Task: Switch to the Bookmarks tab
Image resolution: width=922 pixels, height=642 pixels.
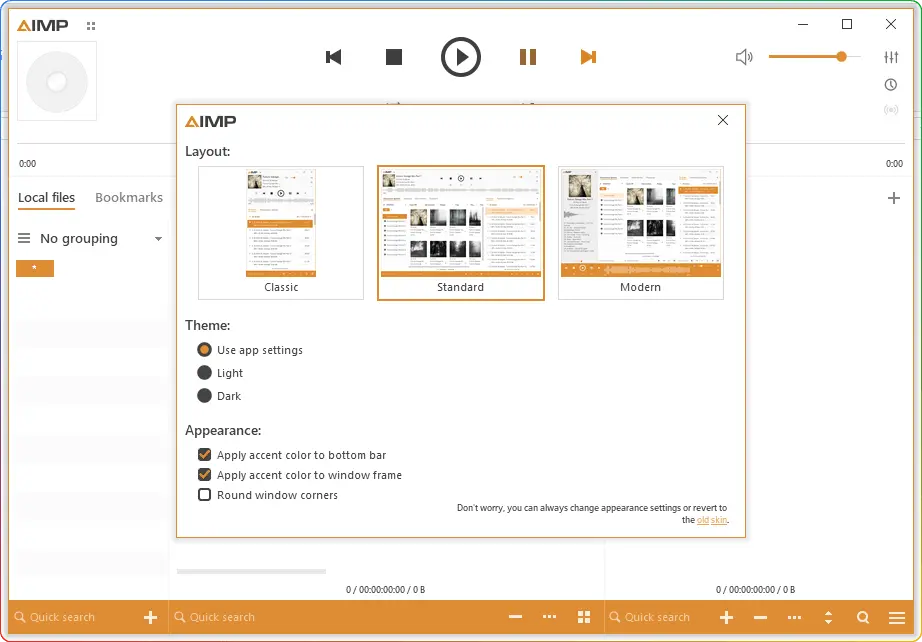Action: tap(129, 198)
